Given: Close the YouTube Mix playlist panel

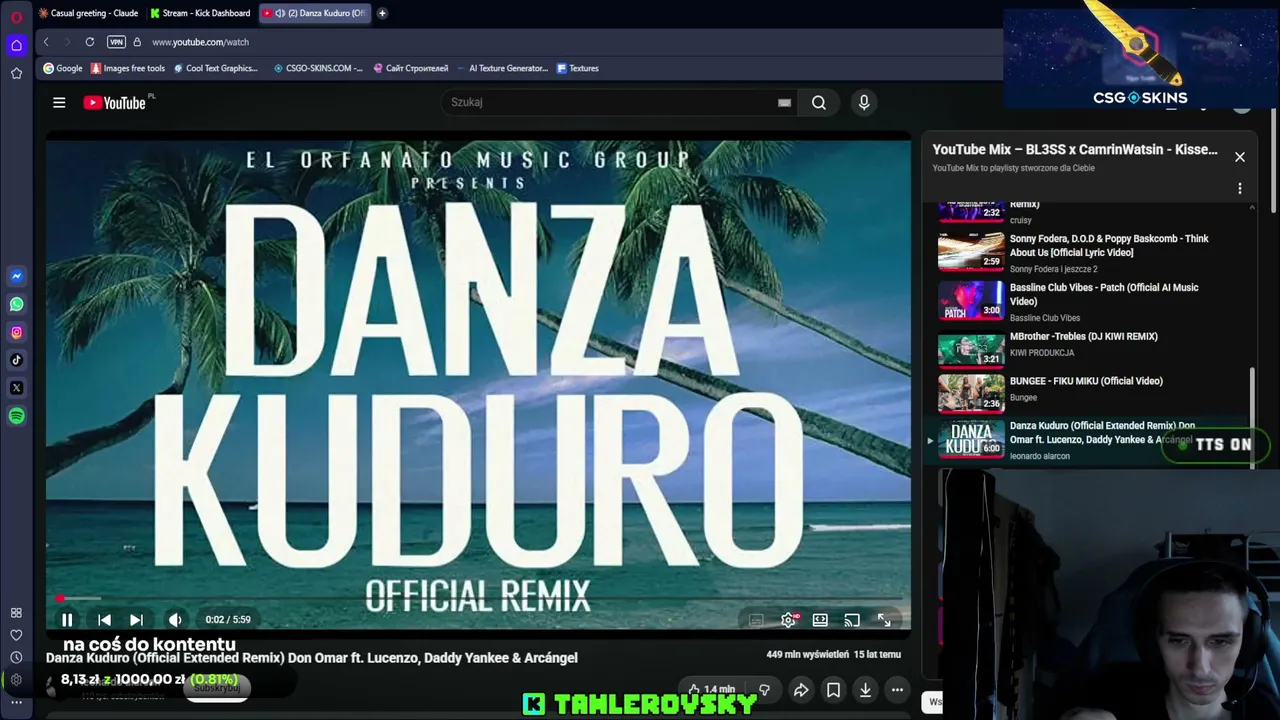Looking at the screenshot, I should pyautogui.click(x=1240, y=157).
